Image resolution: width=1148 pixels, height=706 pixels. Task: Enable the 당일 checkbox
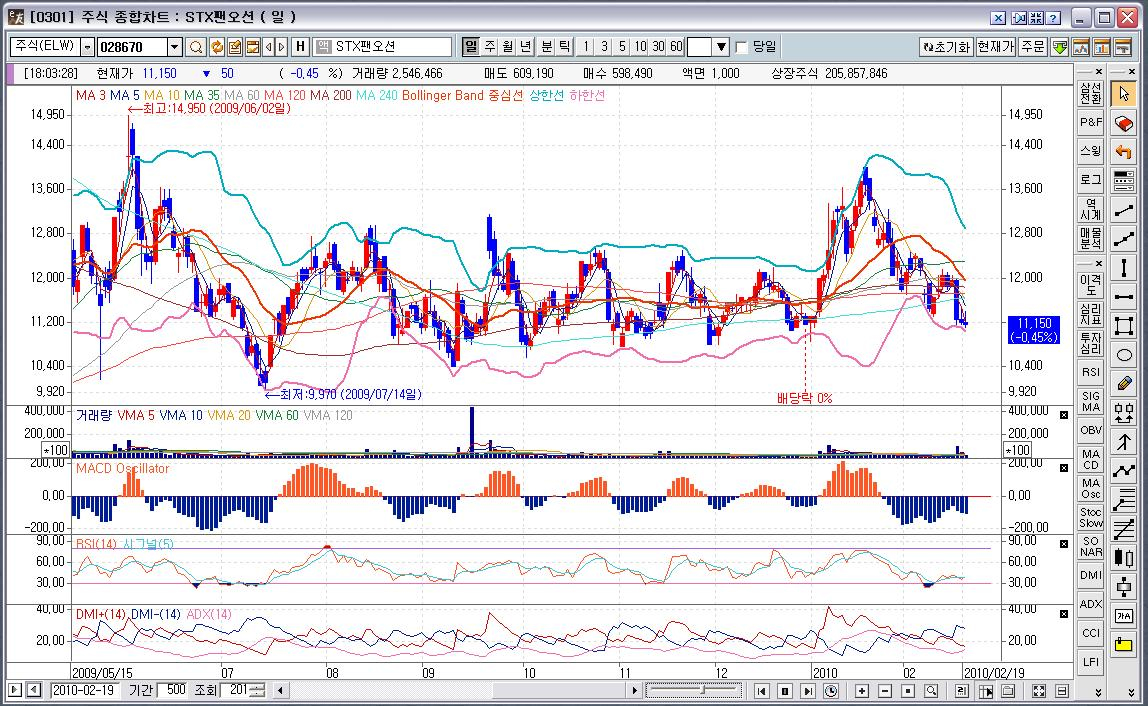[741, 47]
